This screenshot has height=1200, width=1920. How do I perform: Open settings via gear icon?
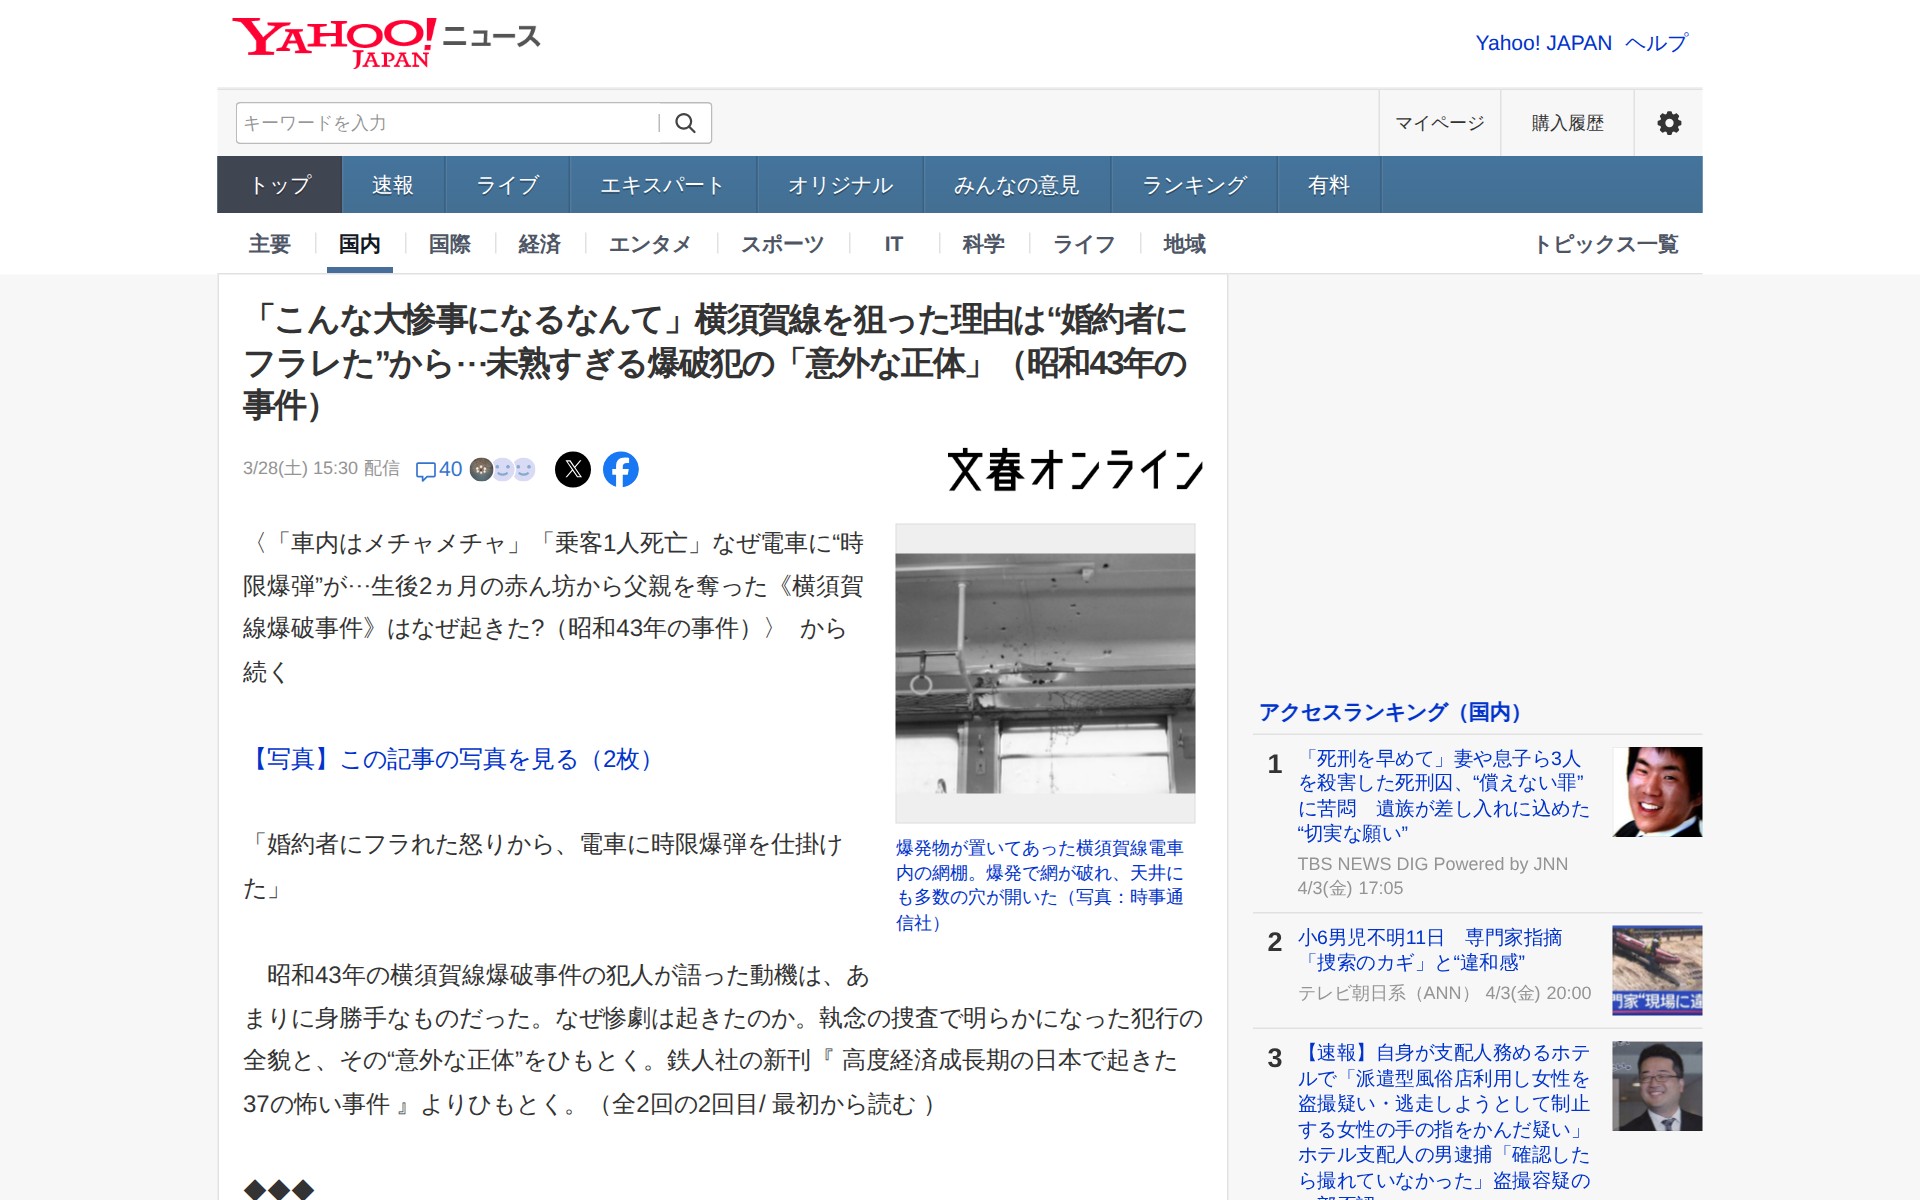(x=1668, y=123)
